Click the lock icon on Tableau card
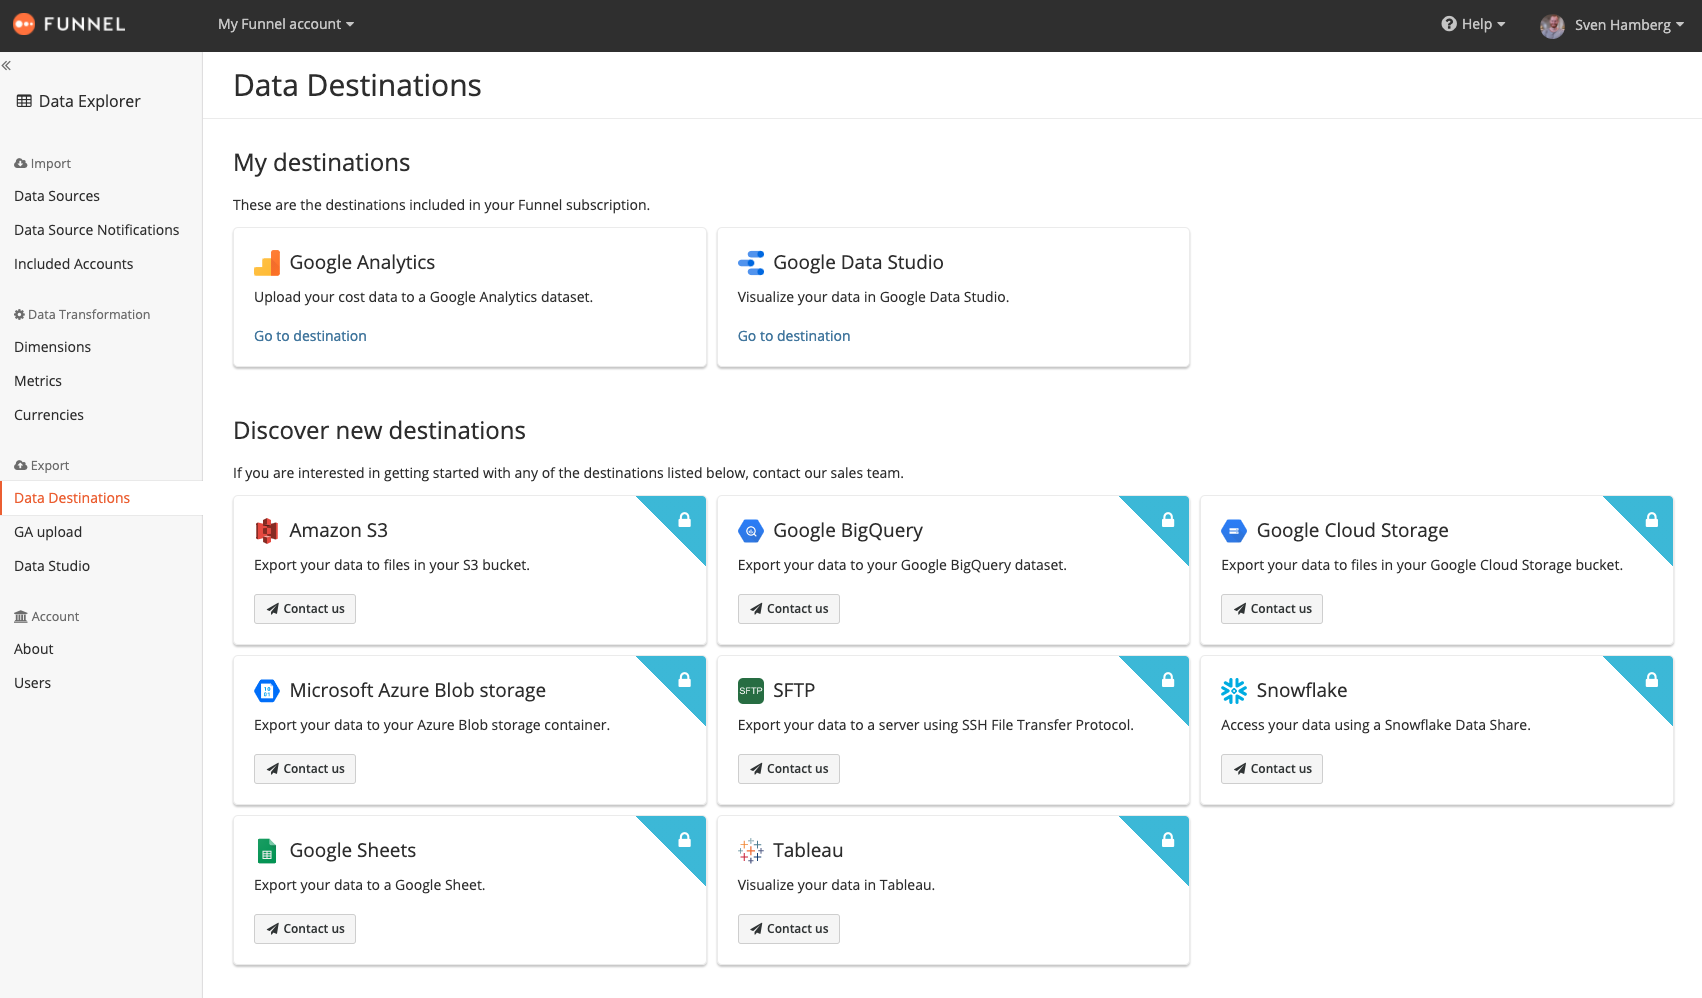This screenshot has width=1702, height=998. pyautogui.click(x=1168, y=840)
